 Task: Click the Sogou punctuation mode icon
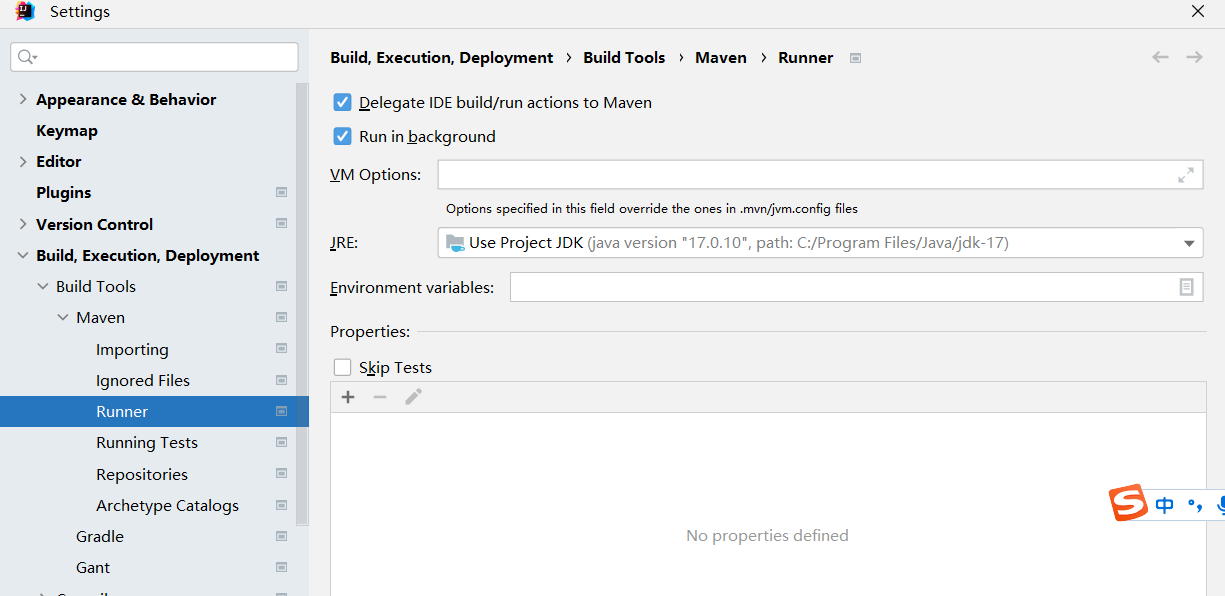1194,506
